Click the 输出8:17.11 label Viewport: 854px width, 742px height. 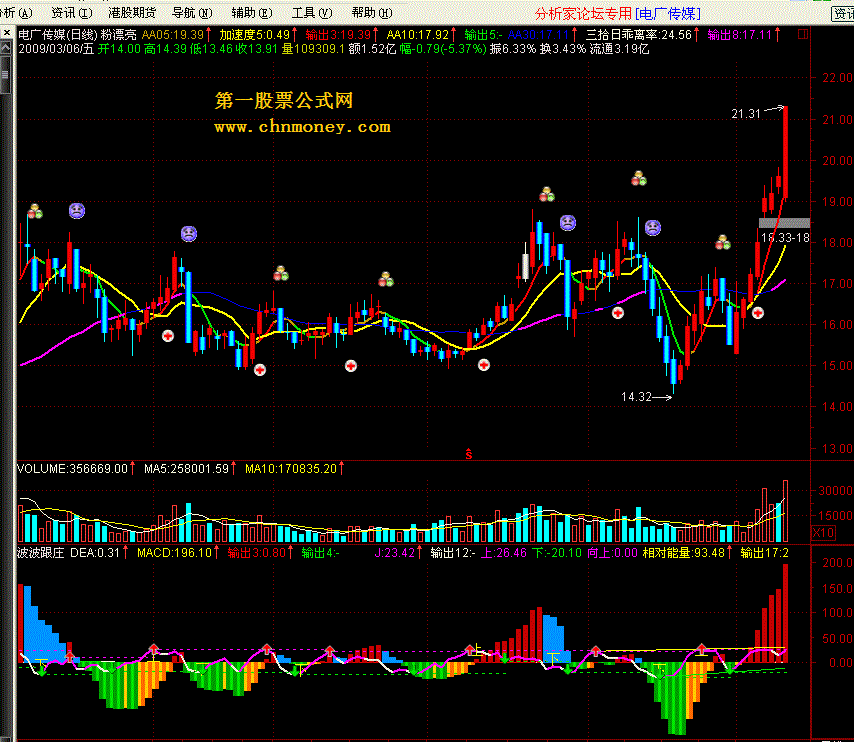click(740, 35)
